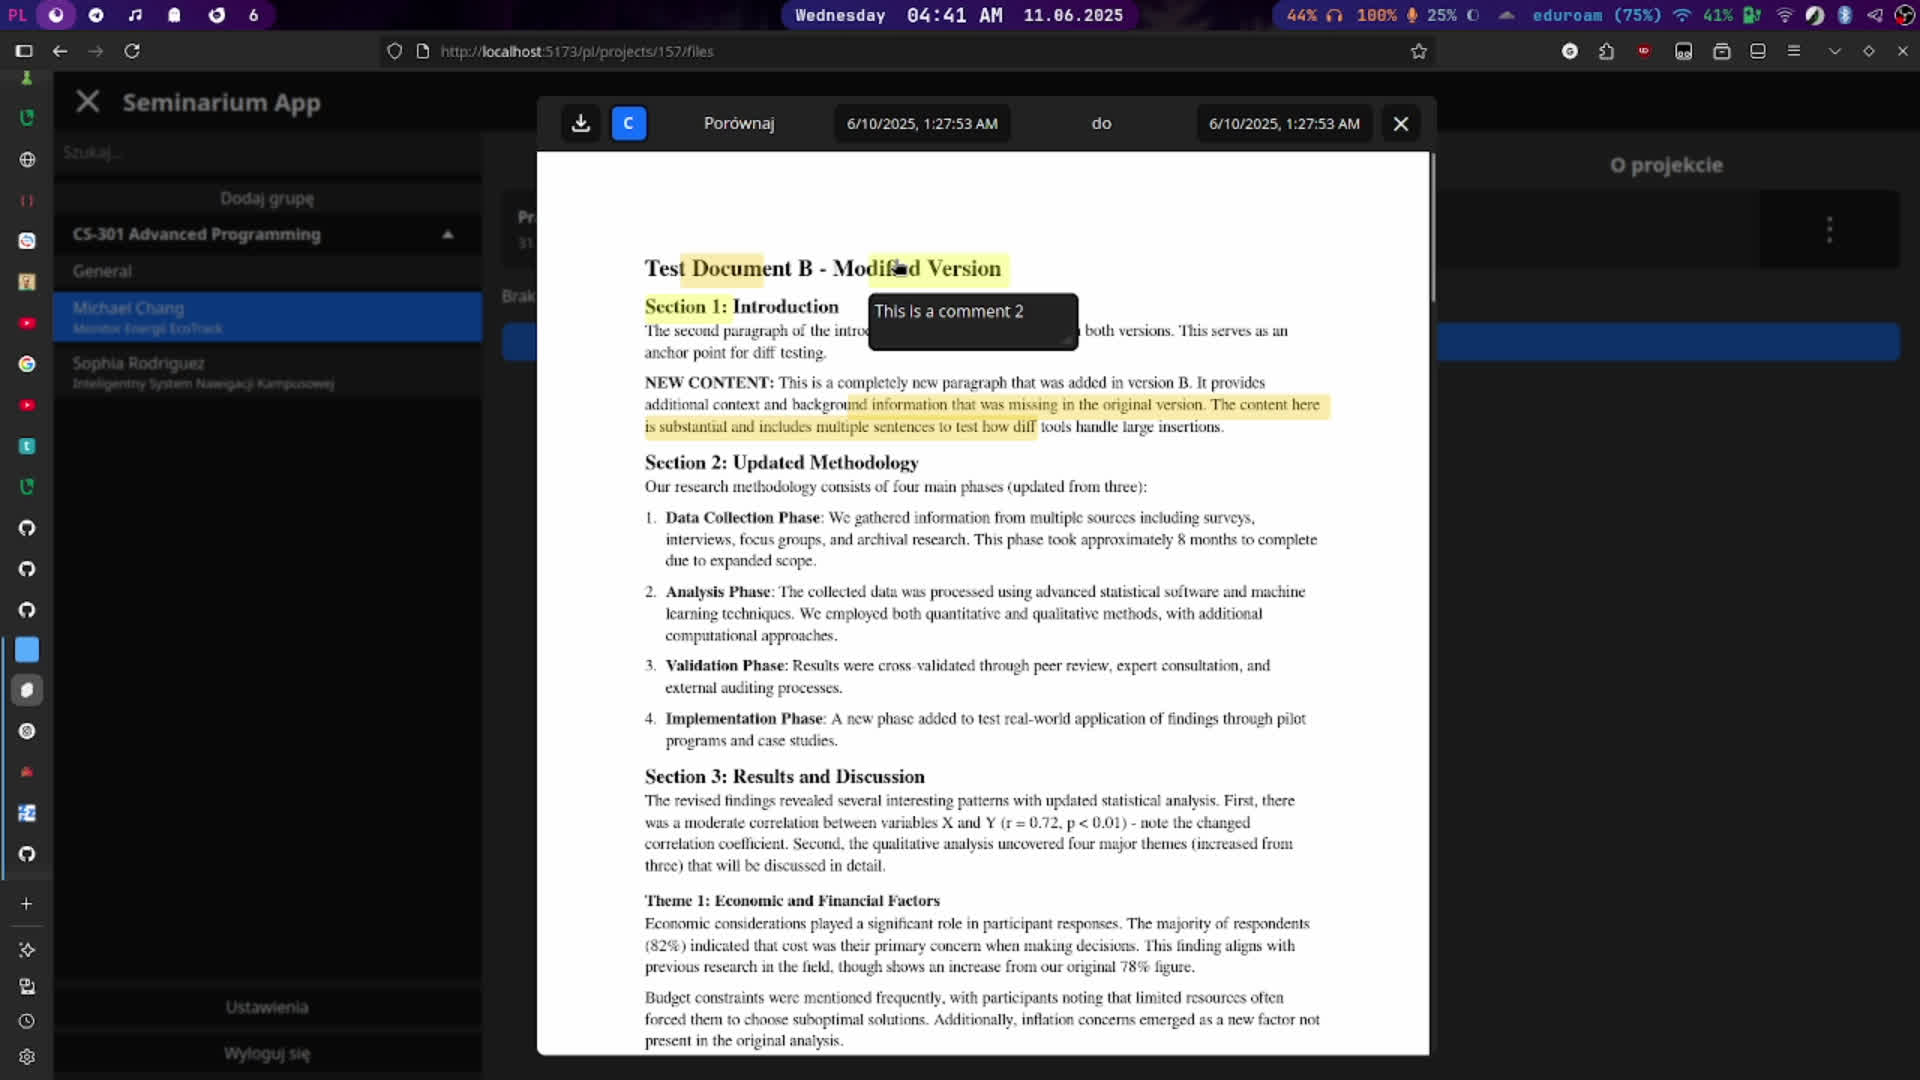Image resolution: width=1920 pixels, height=1080 pixels.
Task: Open the three-dot project options menu
Action: pyautogui.click(x=1829, y=229)
